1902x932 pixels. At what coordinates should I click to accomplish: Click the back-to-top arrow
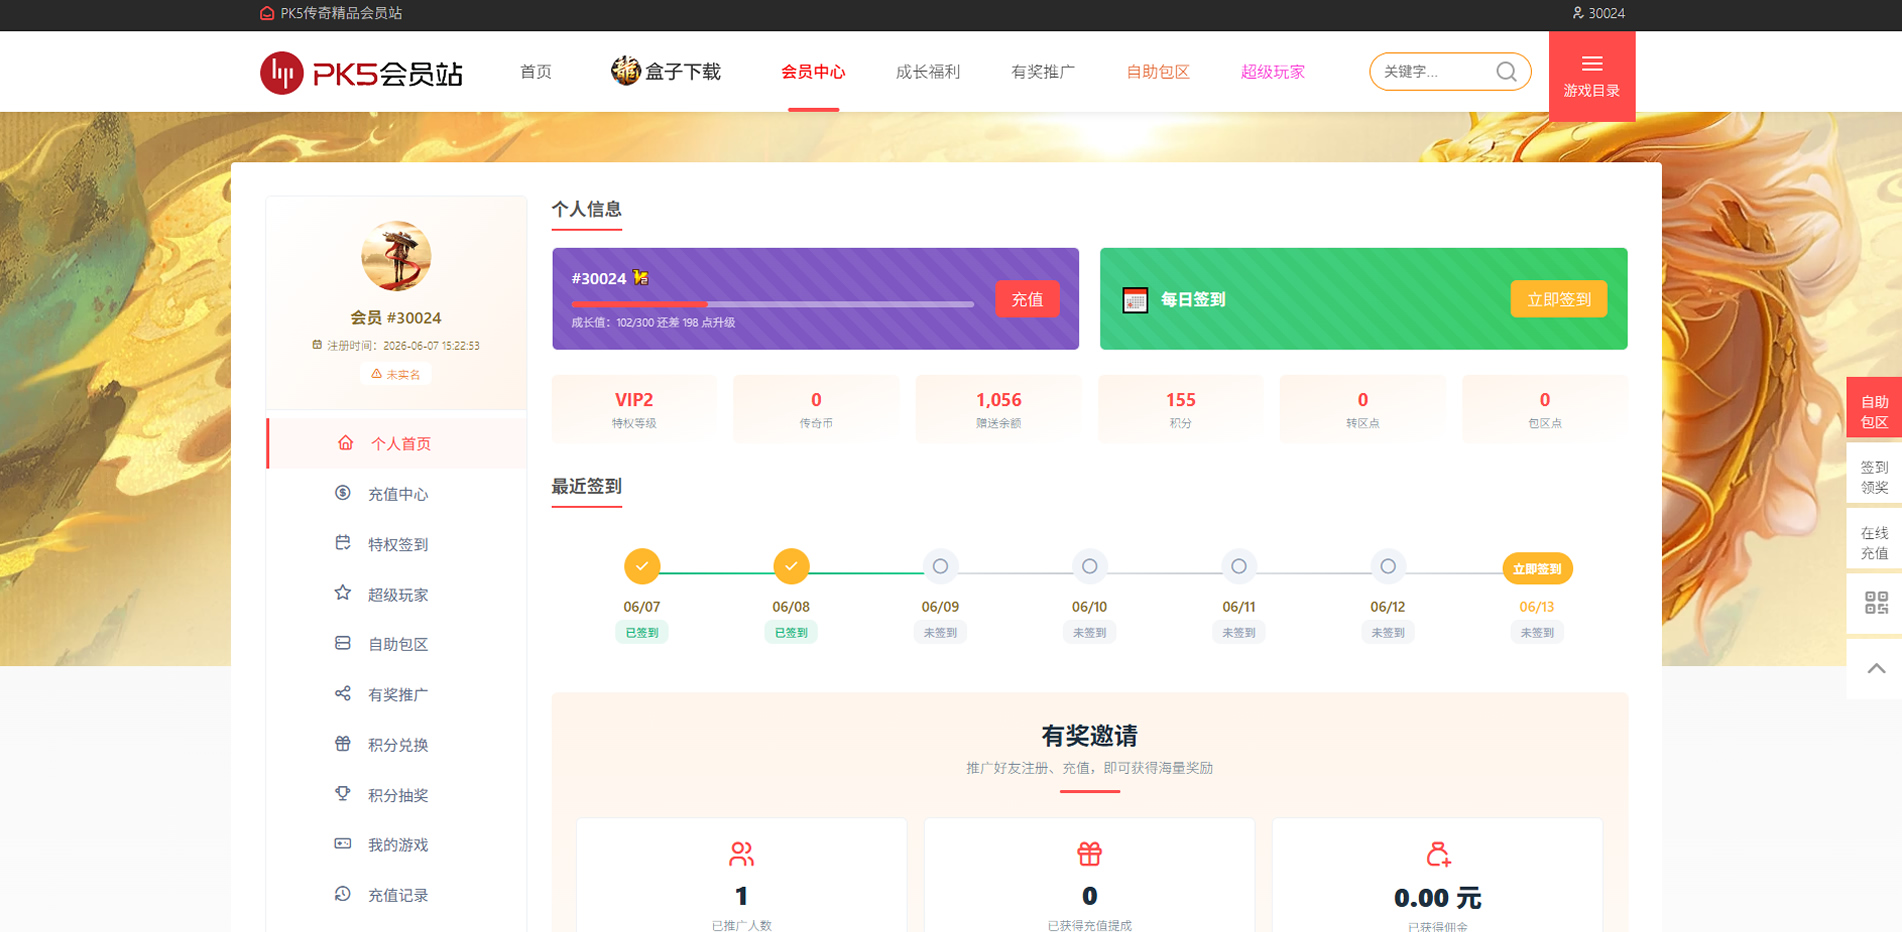pos(1876,668)
